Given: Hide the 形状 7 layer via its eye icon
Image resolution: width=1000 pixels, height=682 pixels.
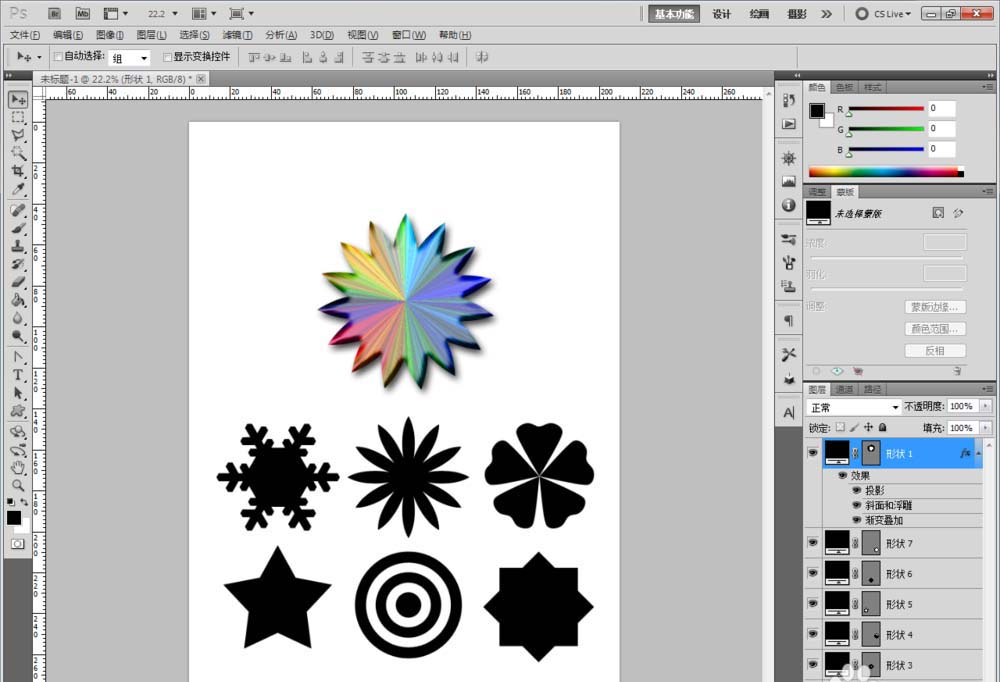Looking at the screenshot, I should pos(812,543).
